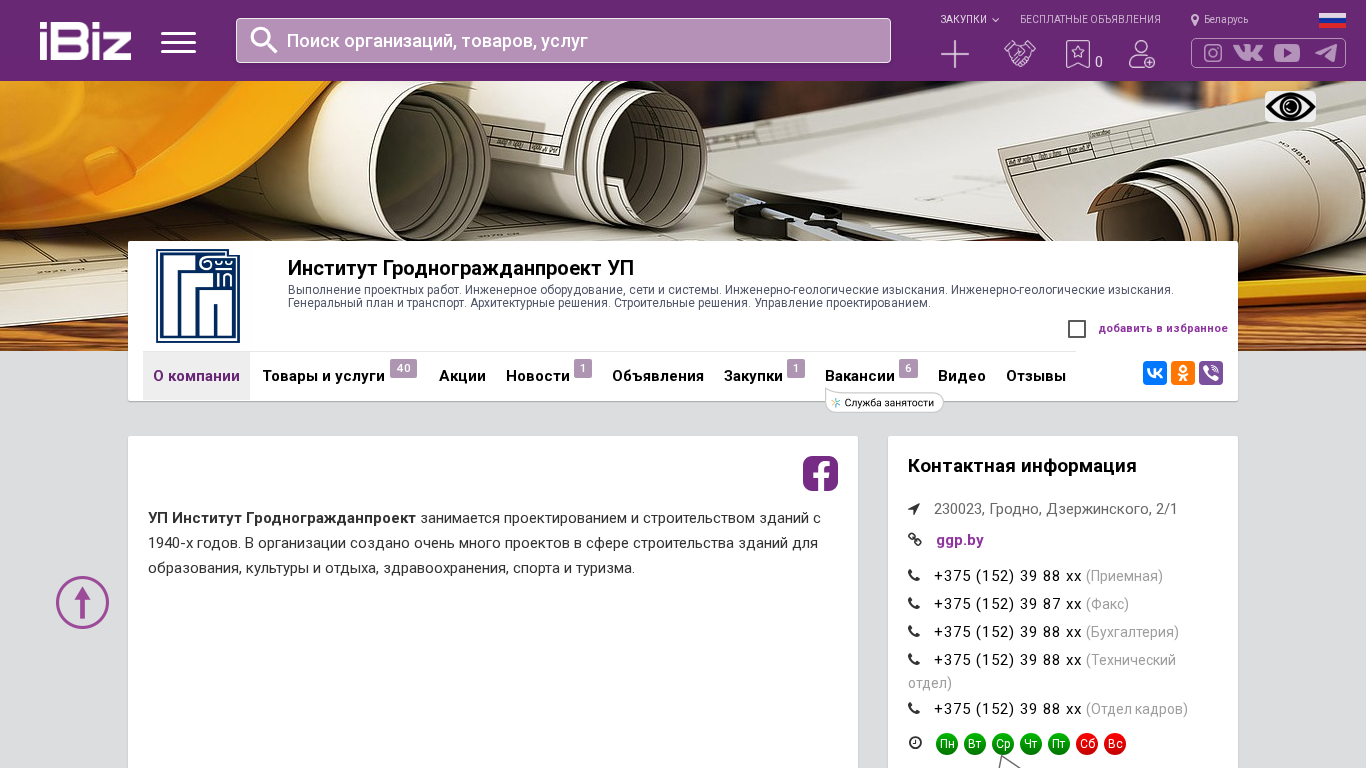Click the user registration profile icon
This screenshot has width=1366, height=768.
tap(1141, 54)
